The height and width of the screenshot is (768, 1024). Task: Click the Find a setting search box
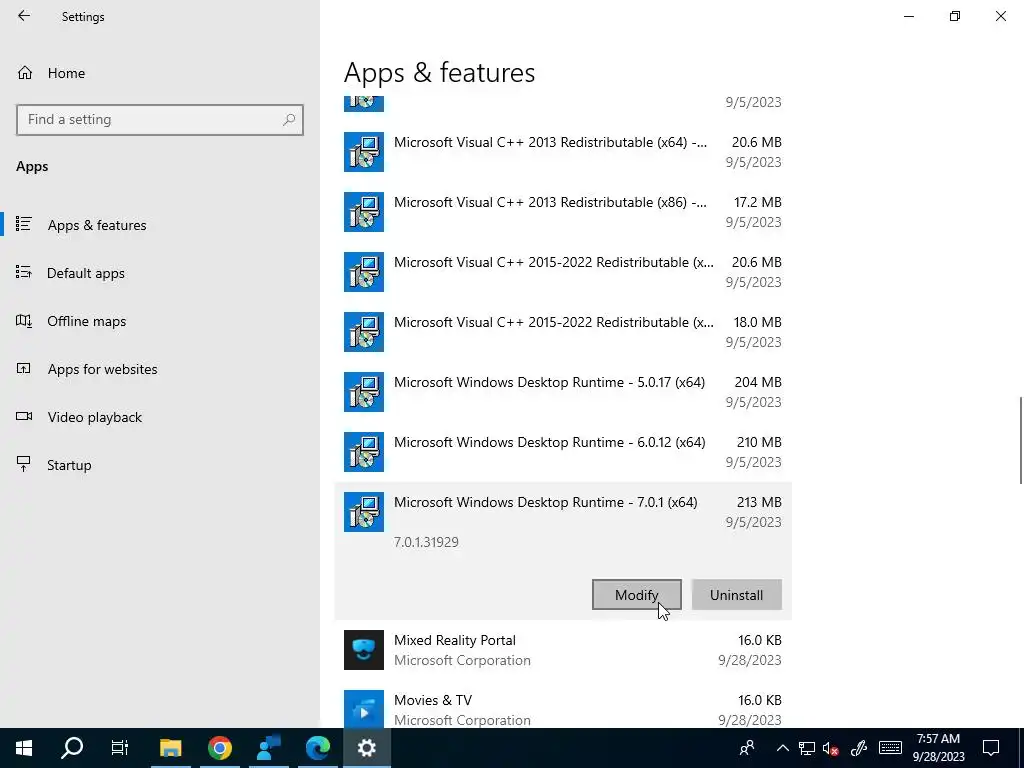pos(159,120)
